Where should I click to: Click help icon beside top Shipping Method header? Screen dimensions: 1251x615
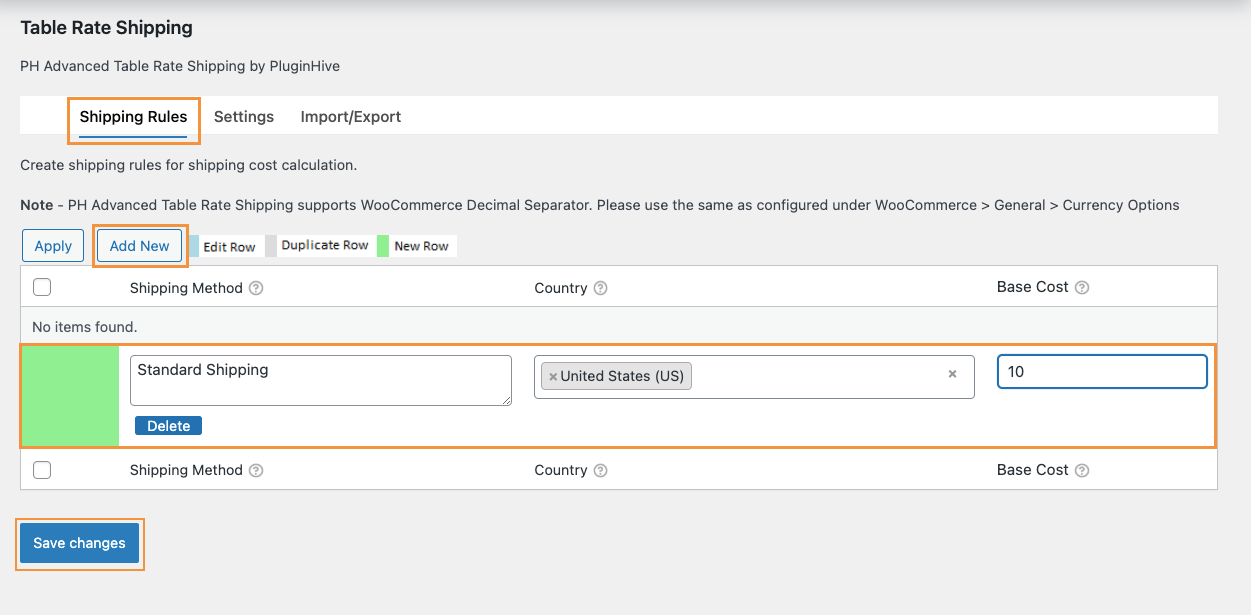(256, 288)
